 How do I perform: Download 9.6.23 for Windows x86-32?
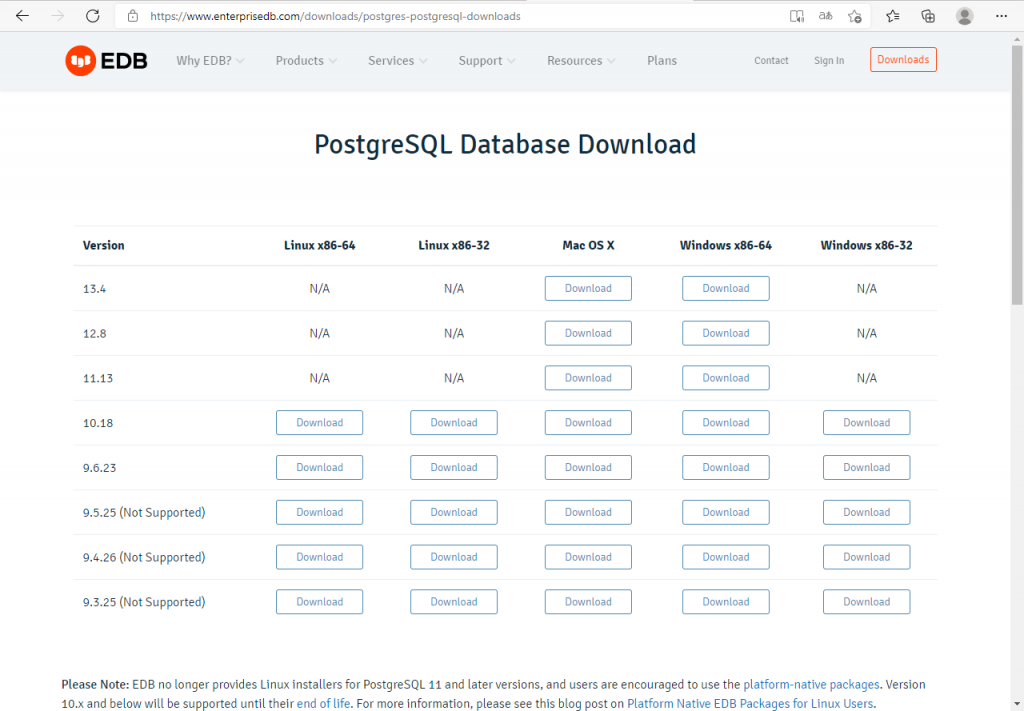(x=867, y=467)
